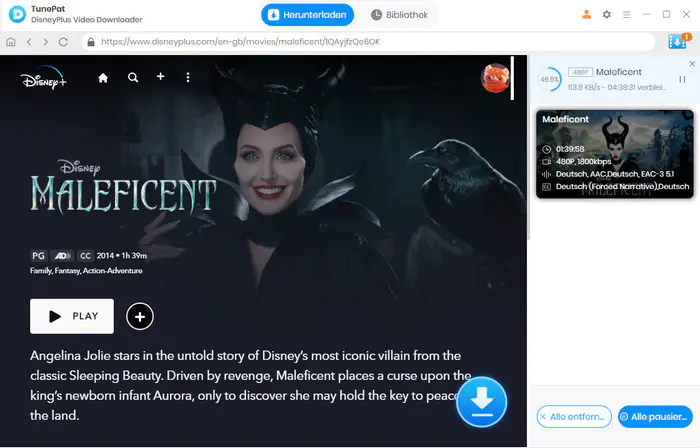The width and height of the screenshot is (700, 448).
Task: Close the download panel with X
Action: point(692,64)
